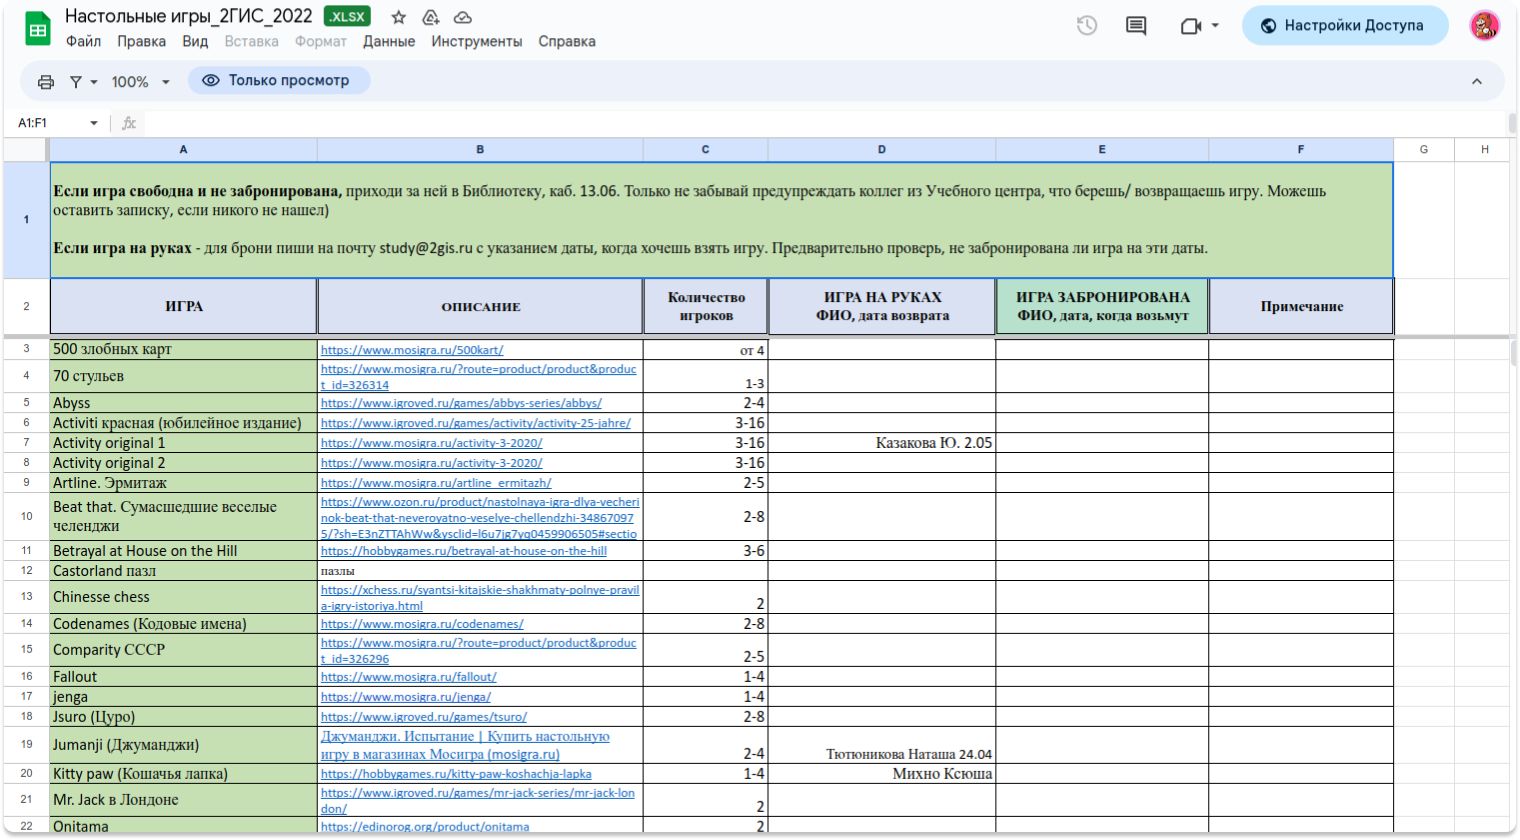Viewport: 1520px width, 840px height.
Task: Select the Activity original 2 cell
Action: pyautogui.click(x=184, y=463)
